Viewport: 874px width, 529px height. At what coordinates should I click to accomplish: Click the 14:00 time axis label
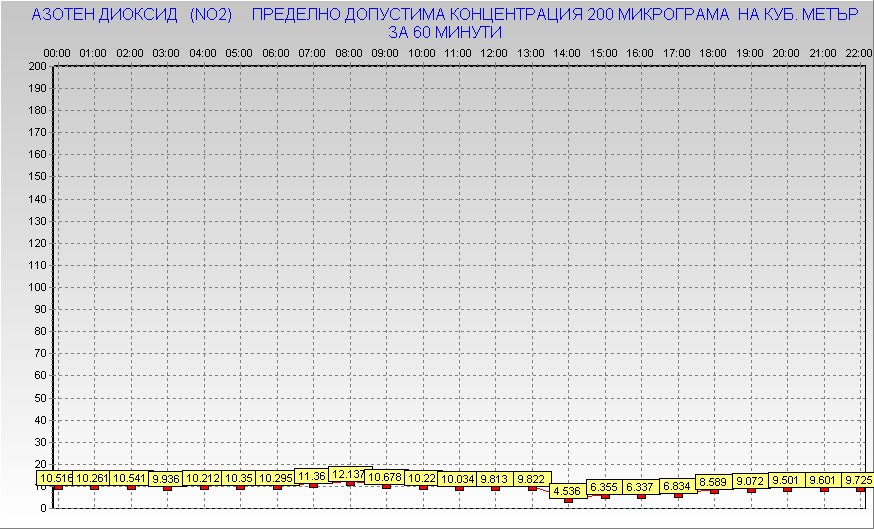click(567, 52)
